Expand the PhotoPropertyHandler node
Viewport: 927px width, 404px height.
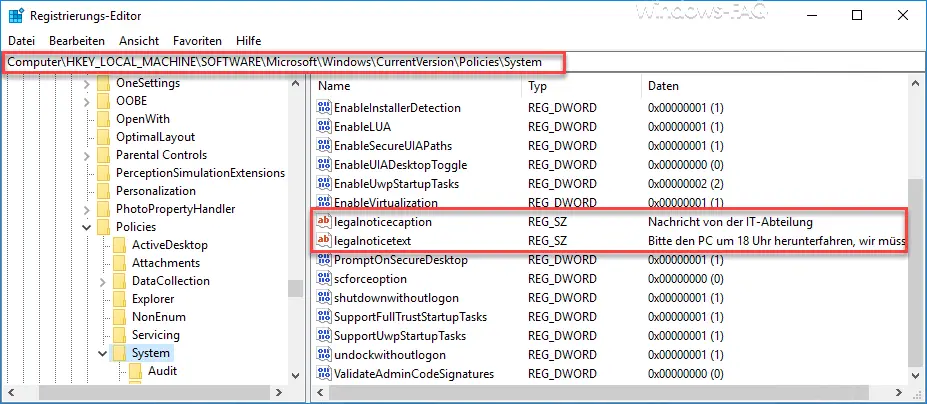tap(87, 209)
